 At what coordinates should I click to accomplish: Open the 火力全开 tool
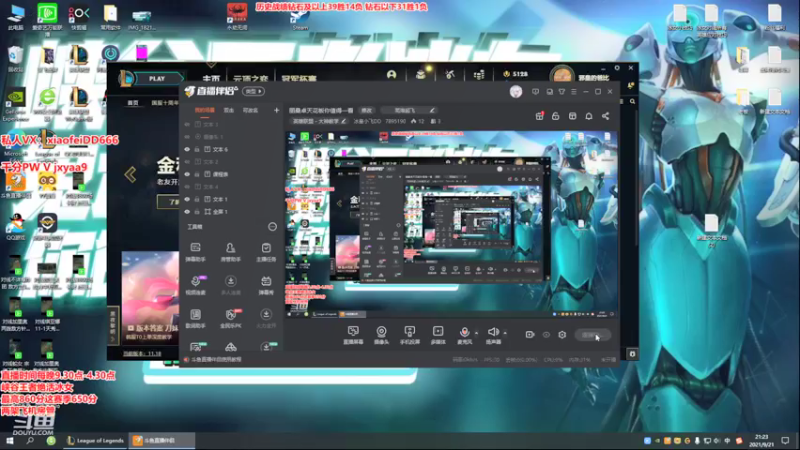pos(266,318)
